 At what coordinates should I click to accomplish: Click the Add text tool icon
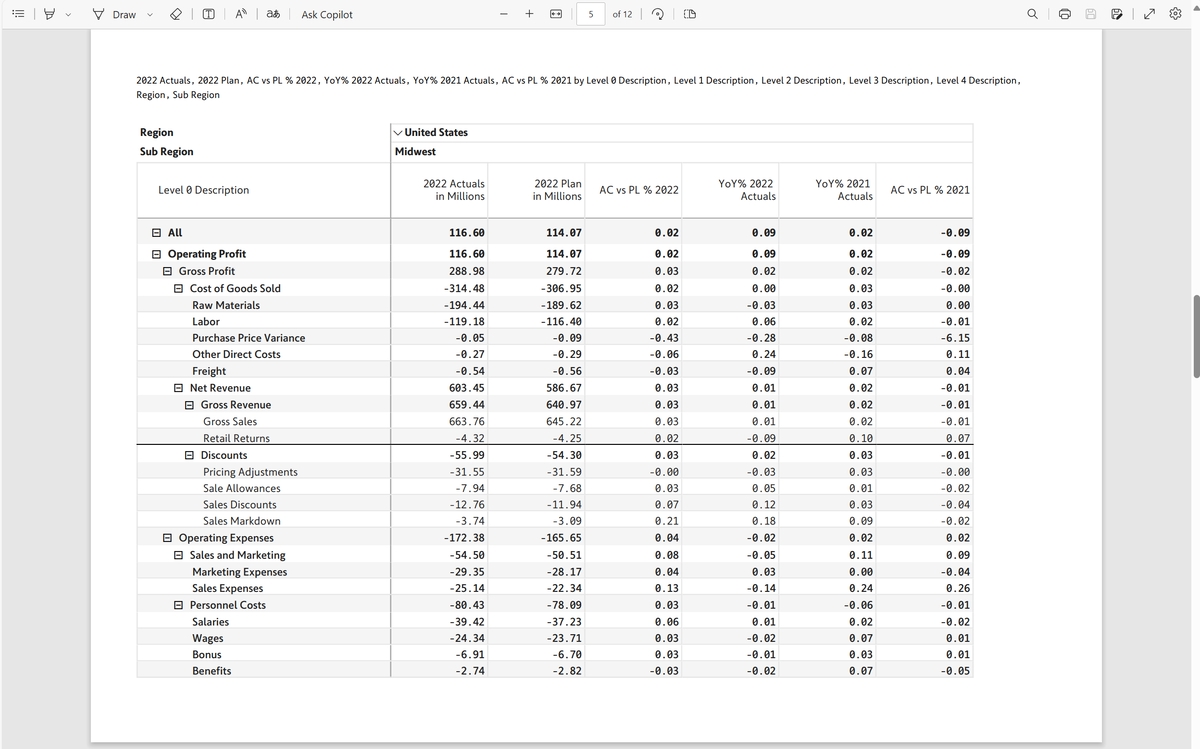click(209, 14)
